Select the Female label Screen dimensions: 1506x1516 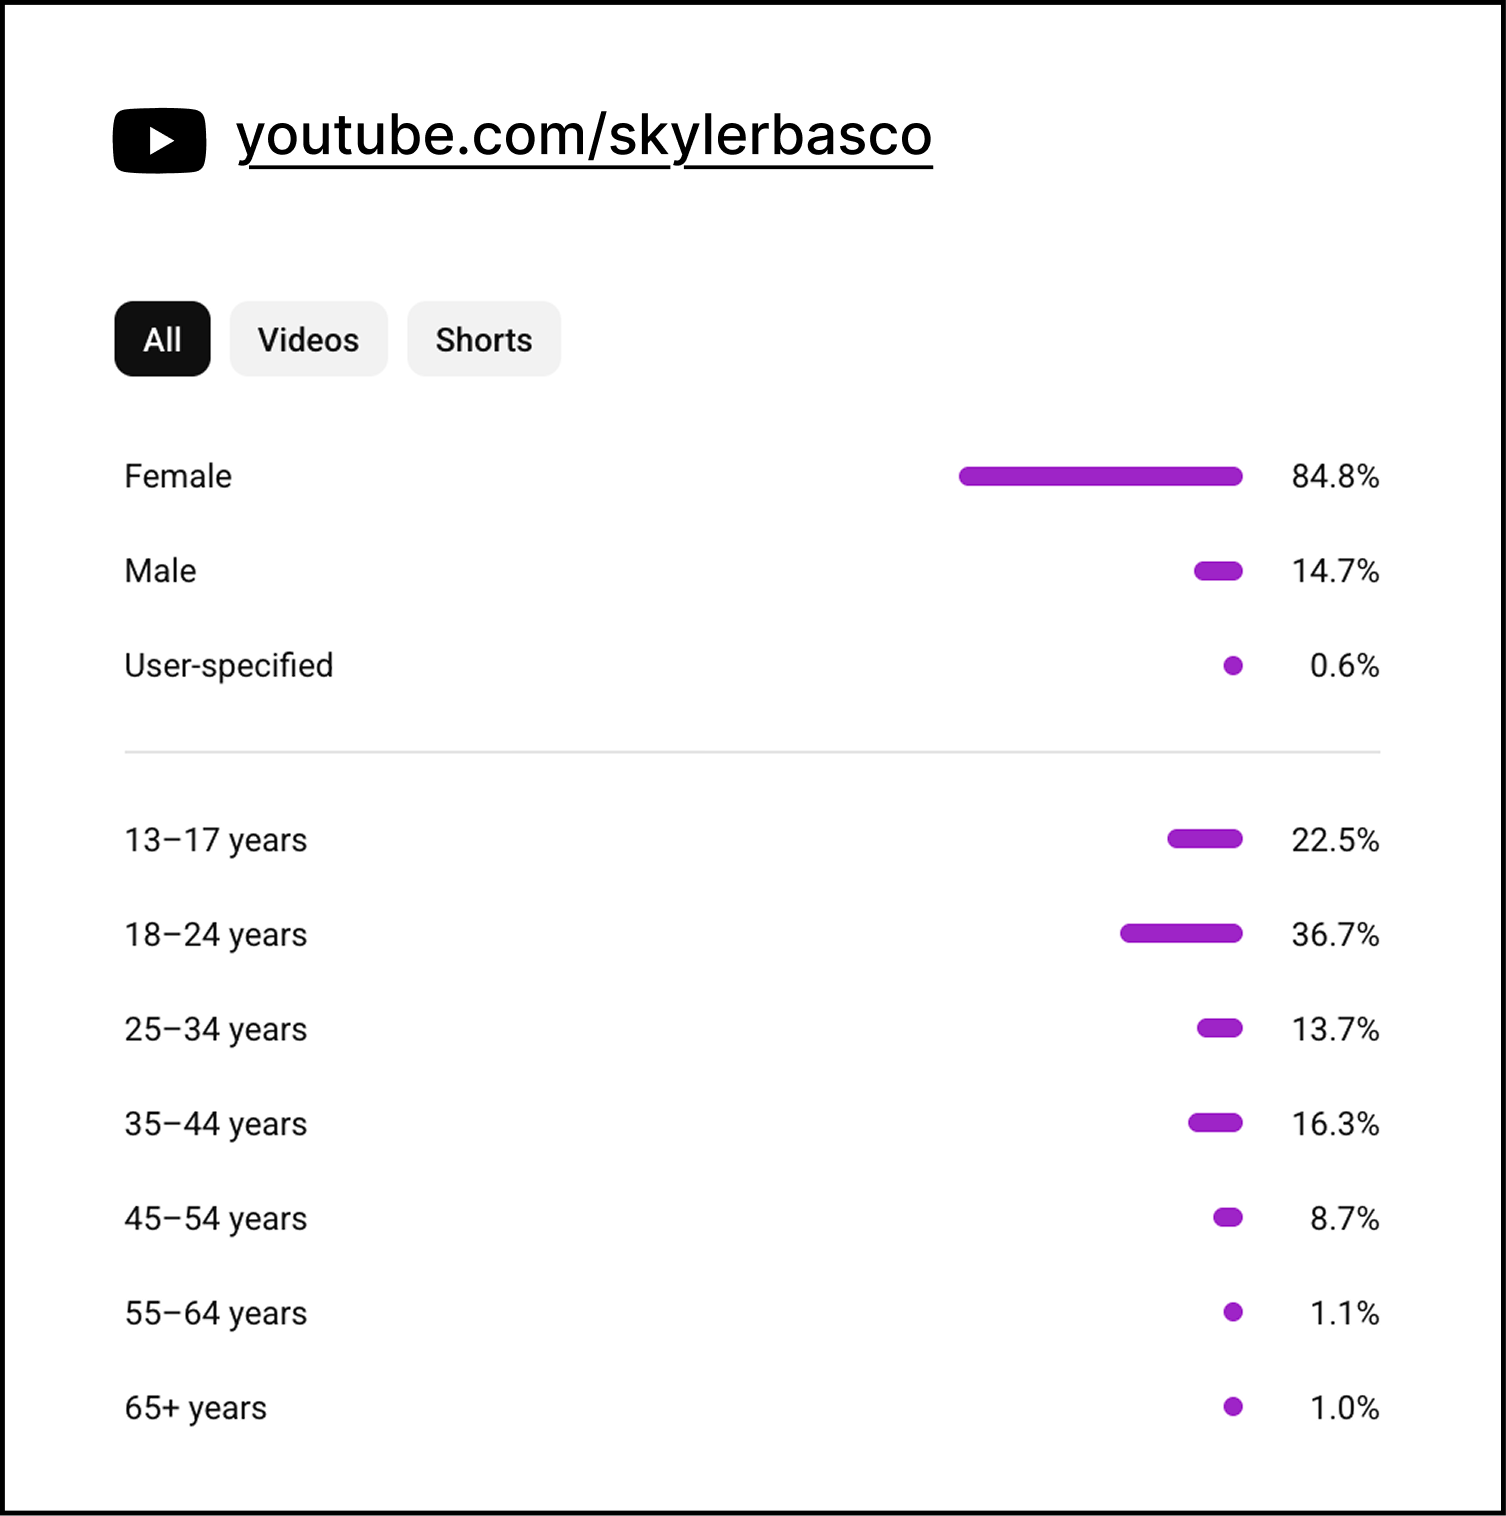178,476
